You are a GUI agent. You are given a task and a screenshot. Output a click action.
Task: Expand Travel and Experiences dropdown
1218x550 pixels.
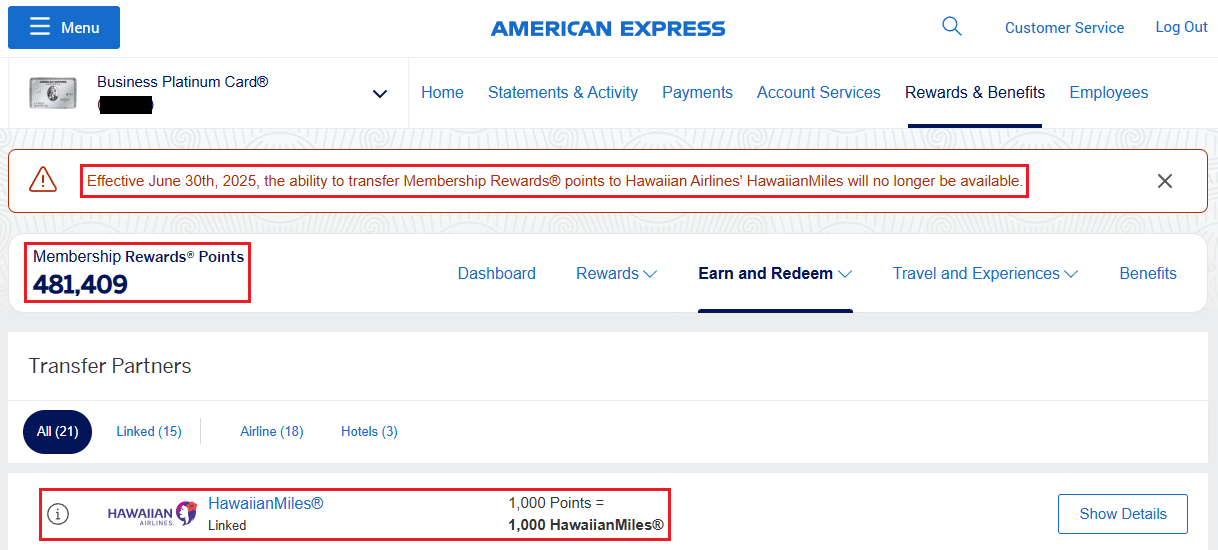tap(985, 273)
